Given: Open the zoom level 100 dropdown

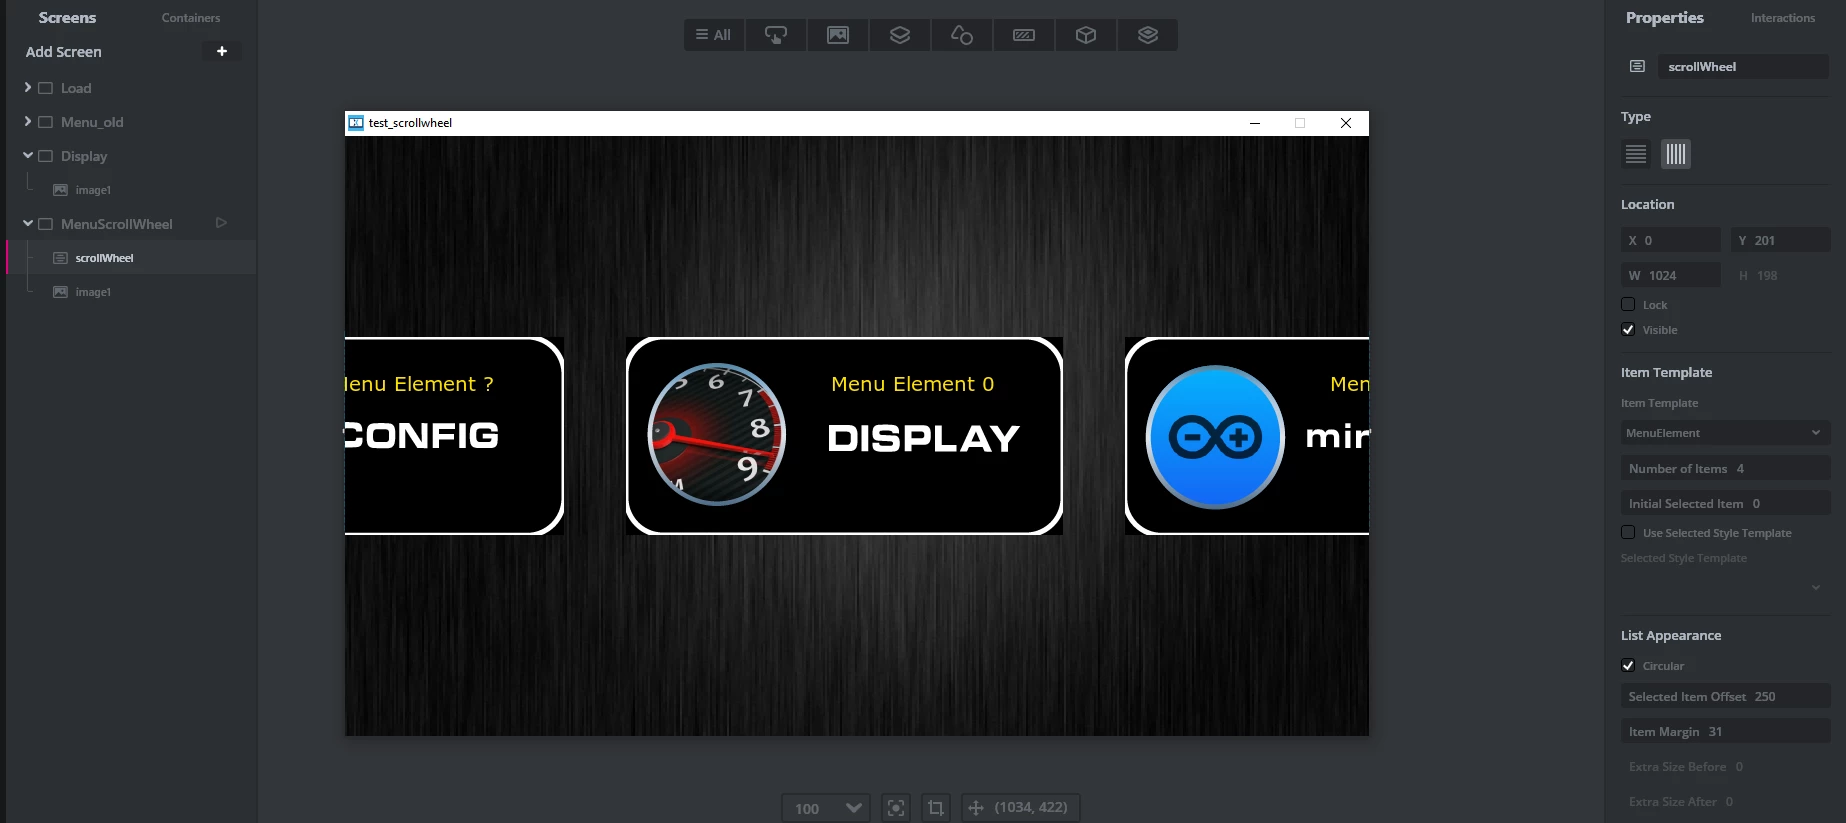Looking at the screenshot, I should click(826, 808).
